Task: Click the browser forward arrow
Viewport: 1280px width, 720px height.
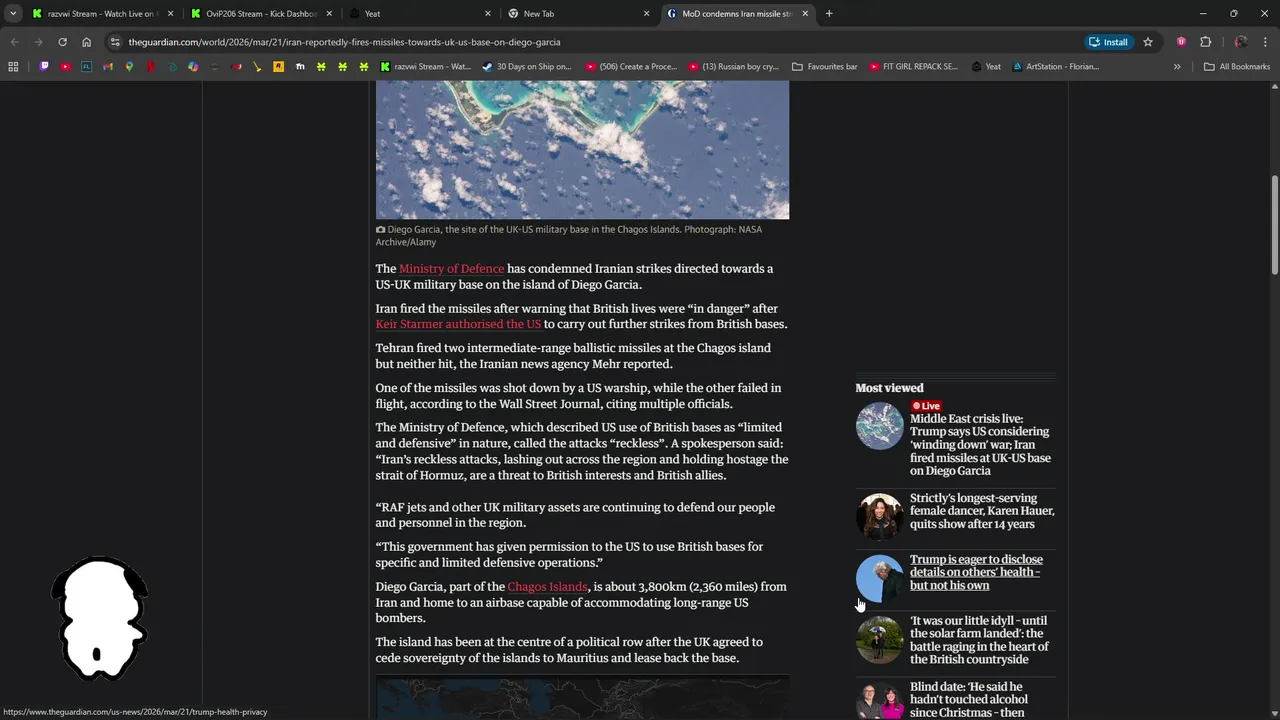Action: 38,42
